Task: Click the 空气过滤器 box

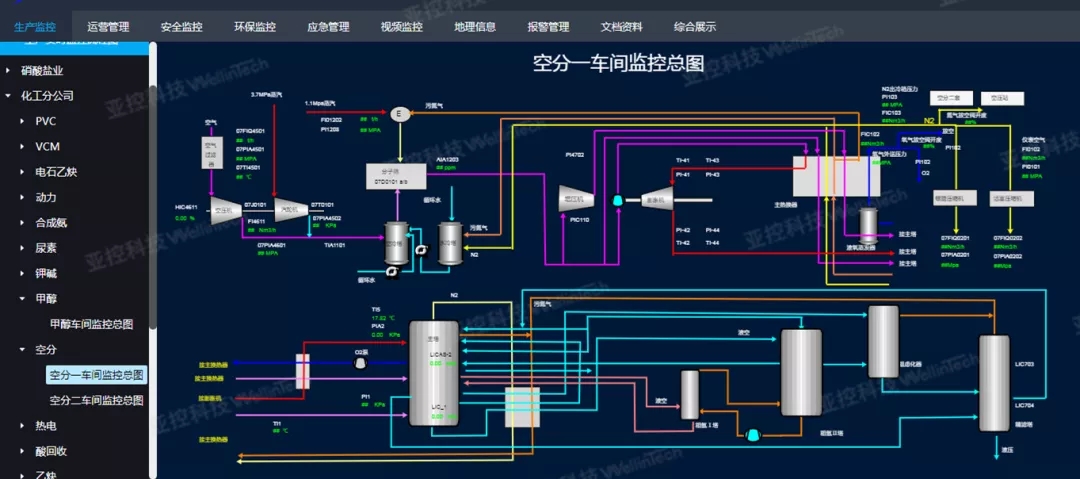Action: coord(211,154)
